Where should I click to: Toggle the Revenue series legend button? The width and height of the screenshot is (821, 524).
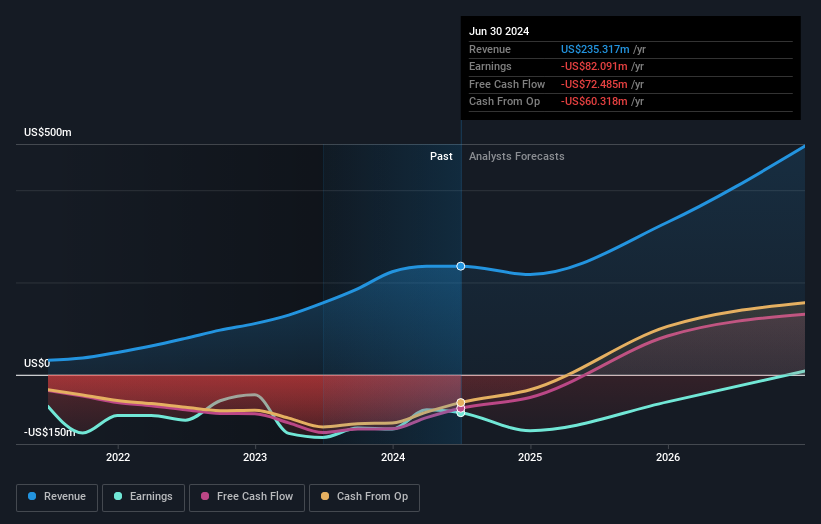point(57,497)
